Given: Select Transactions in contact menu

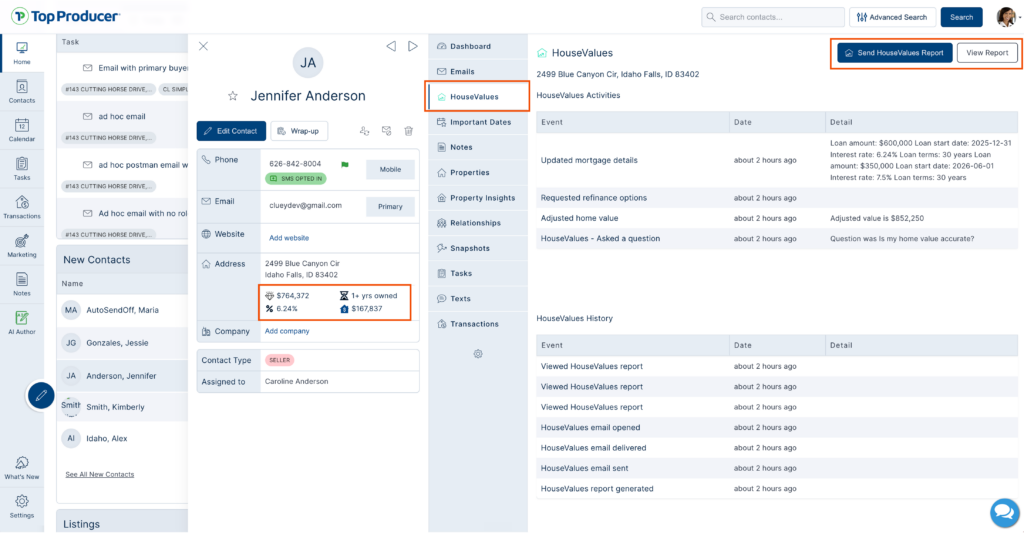Looking at the screenshot, I should click(478, 324).
